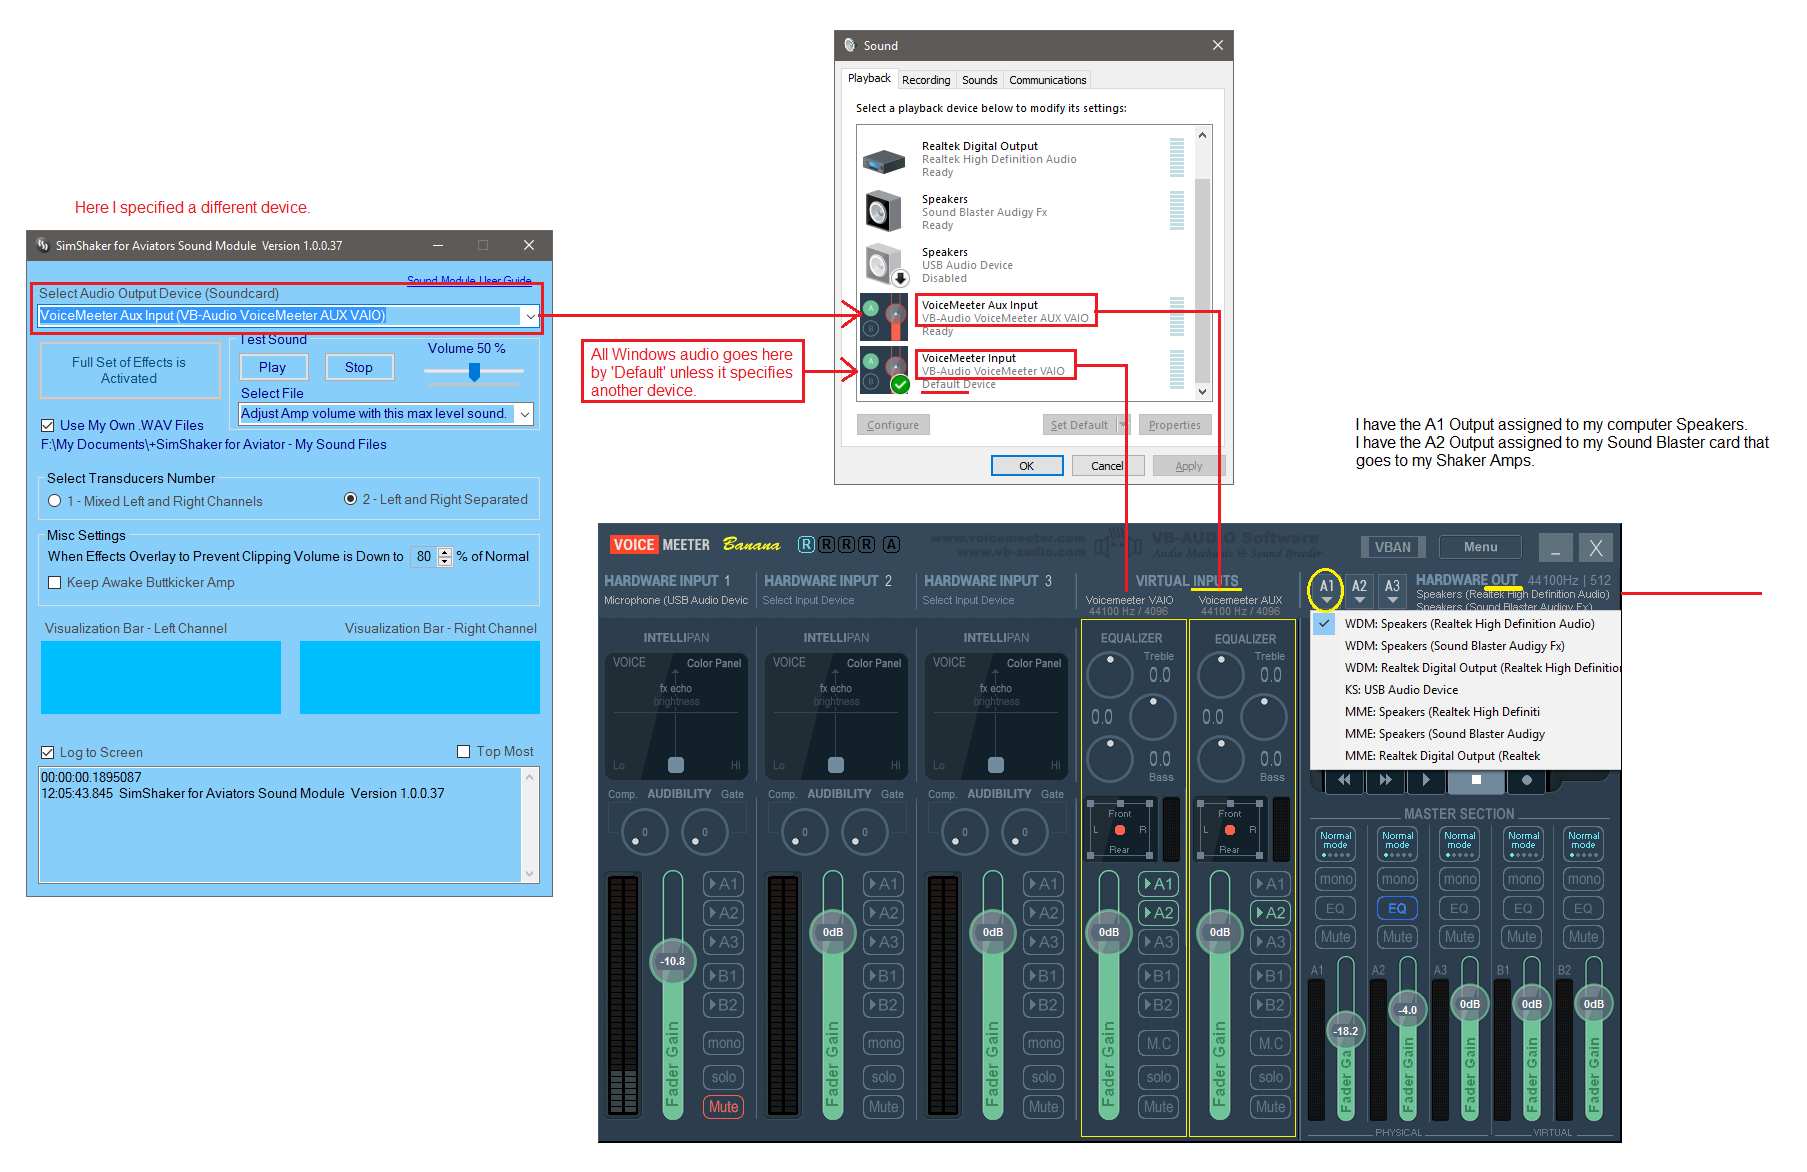Enable A2 routing on Hardware Input 1

pos(724,913)
